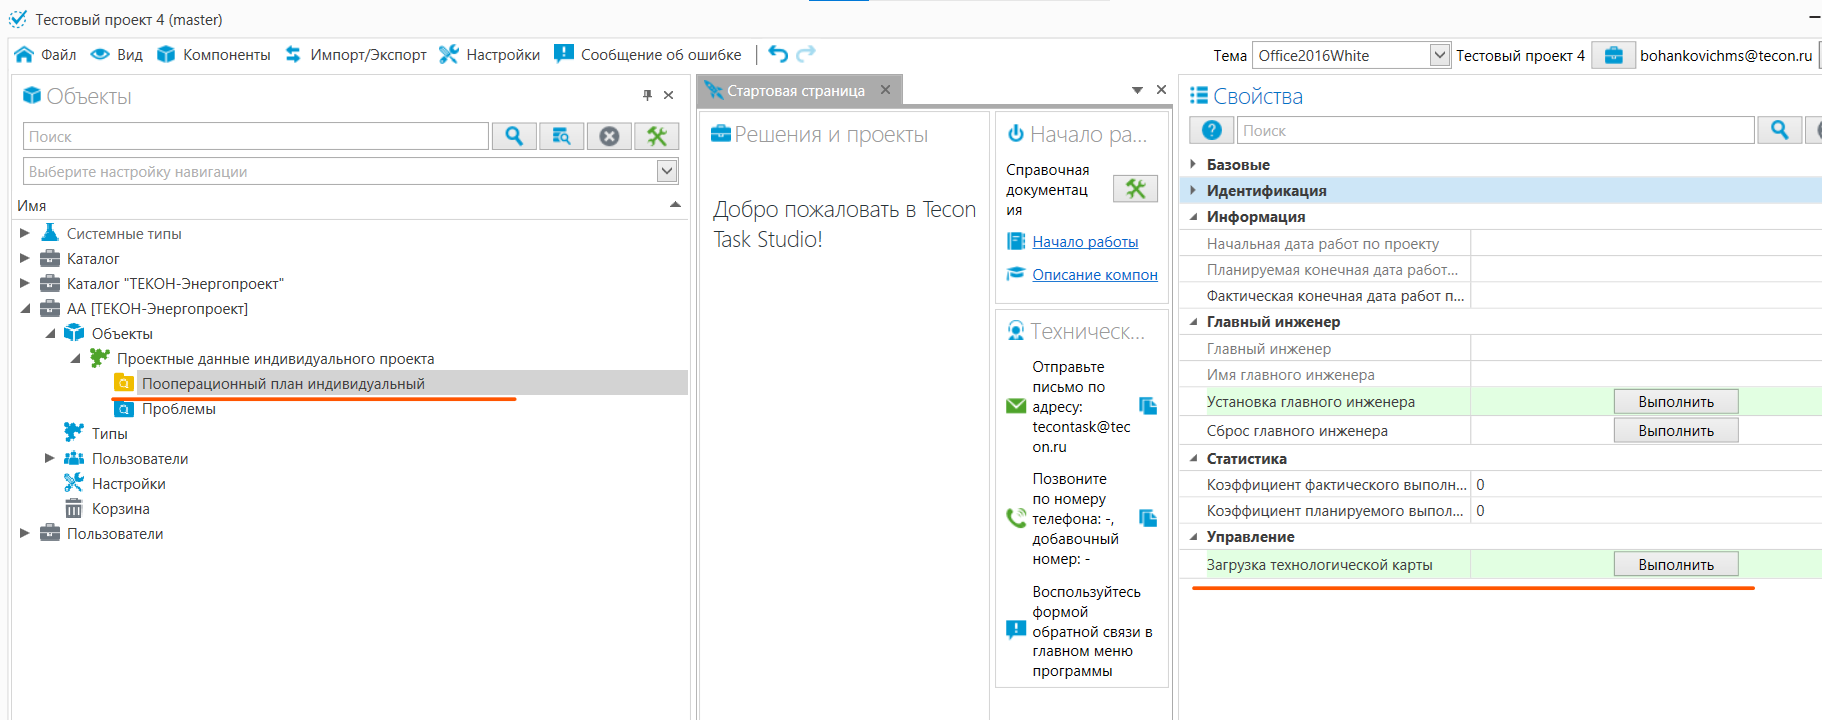The image size is (1822, 720).
Task: Open the Импорт/Экспорт menu
Action: 357,55
